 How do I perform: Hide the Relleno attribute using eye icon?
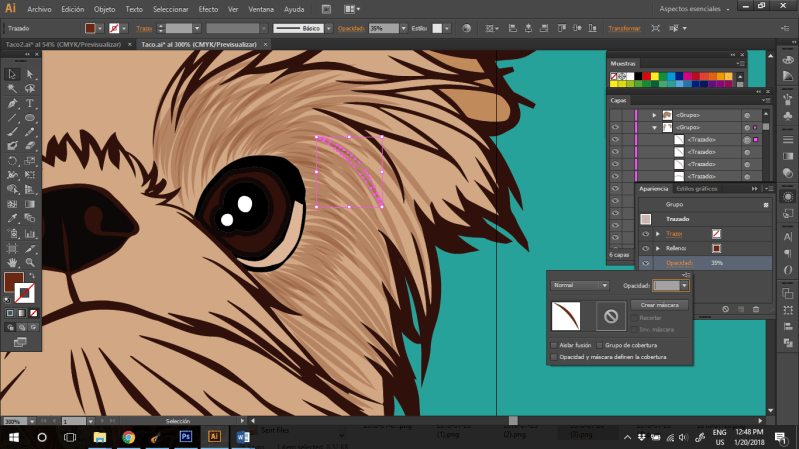645,248
